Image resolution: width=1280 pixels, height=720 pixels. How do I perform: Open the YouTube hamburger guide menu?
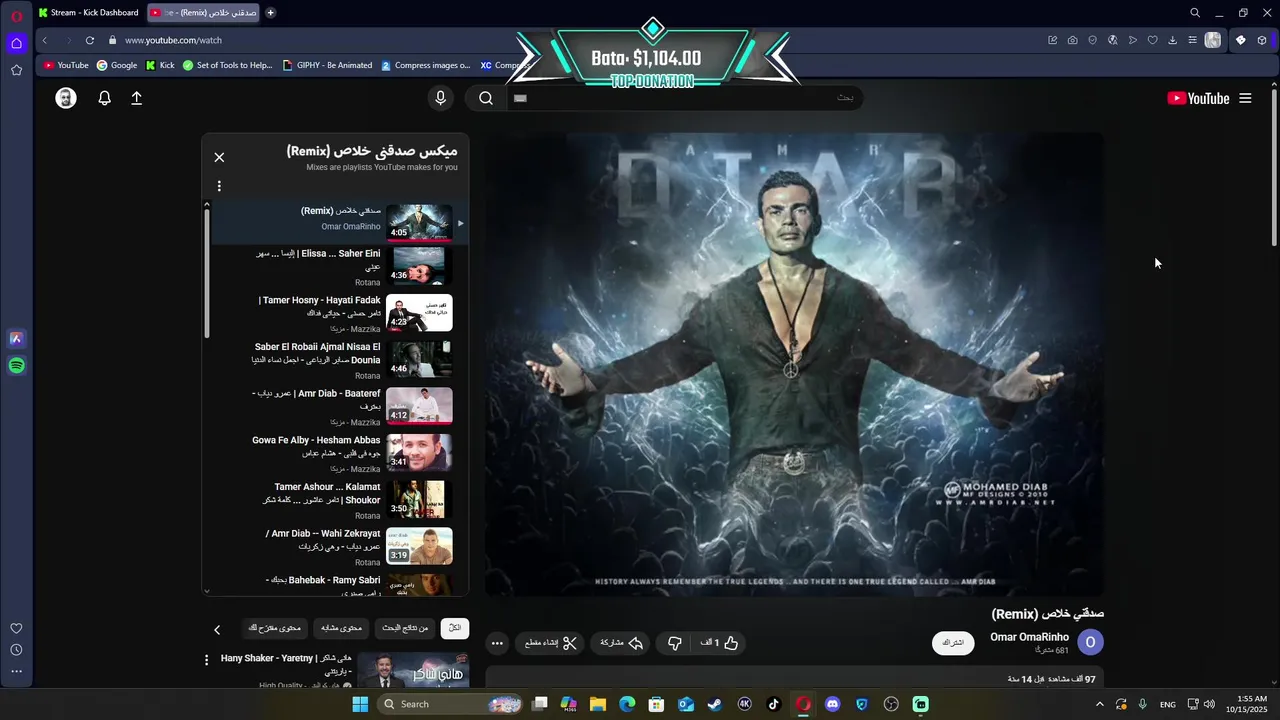point(1245,98)
